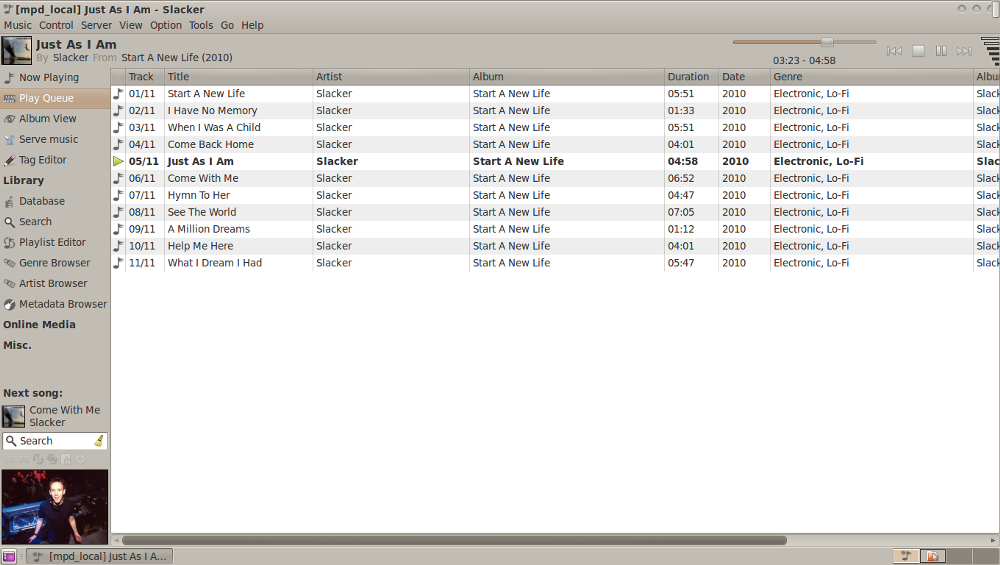Sort the queue by the Duration column

[688, 77]
